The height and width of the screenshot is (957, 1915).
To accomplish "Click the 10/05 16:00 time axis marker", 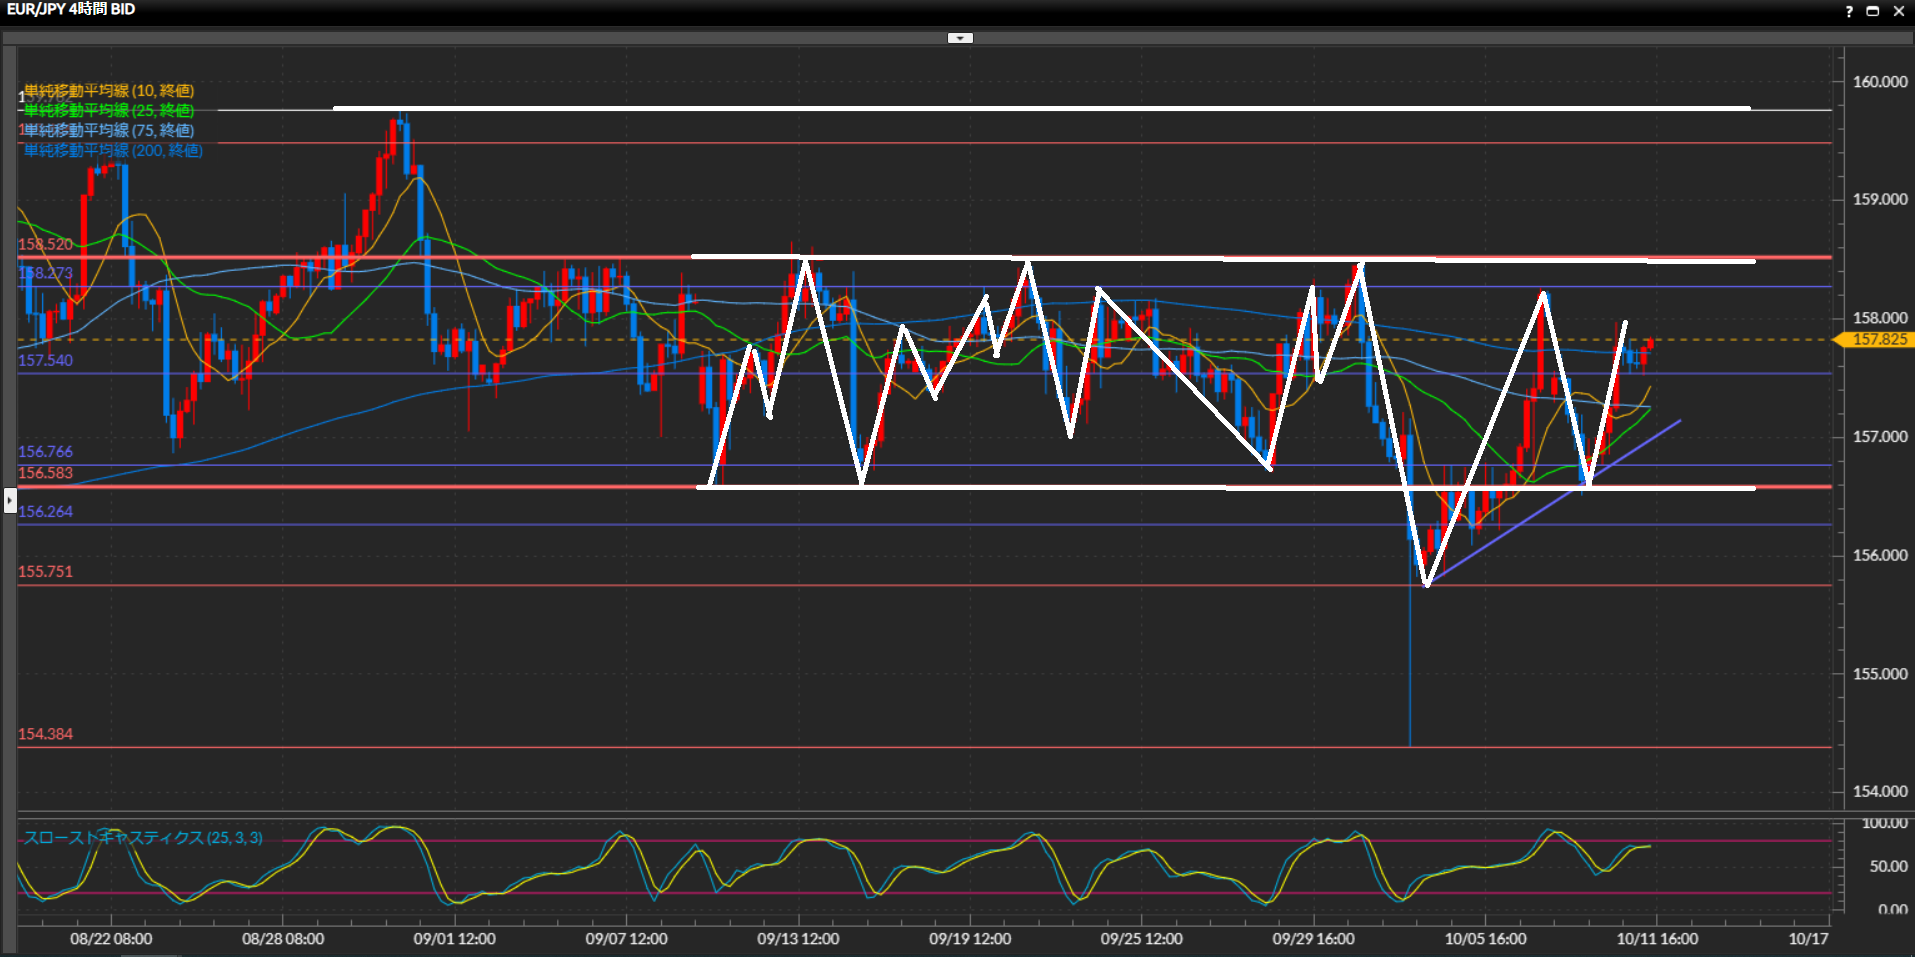I will pyautogui.click(x=1485, y=939).
